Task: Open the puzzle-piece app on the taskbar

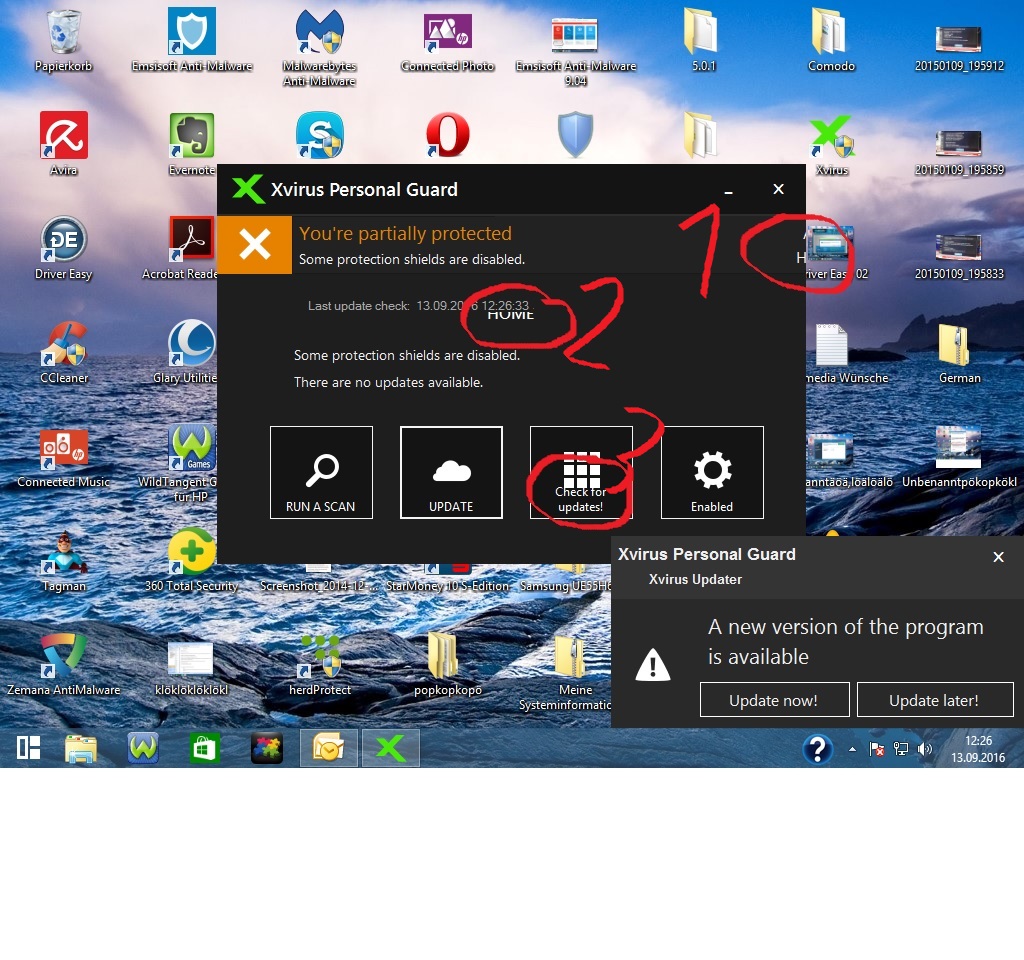Action: click(266, 748)
